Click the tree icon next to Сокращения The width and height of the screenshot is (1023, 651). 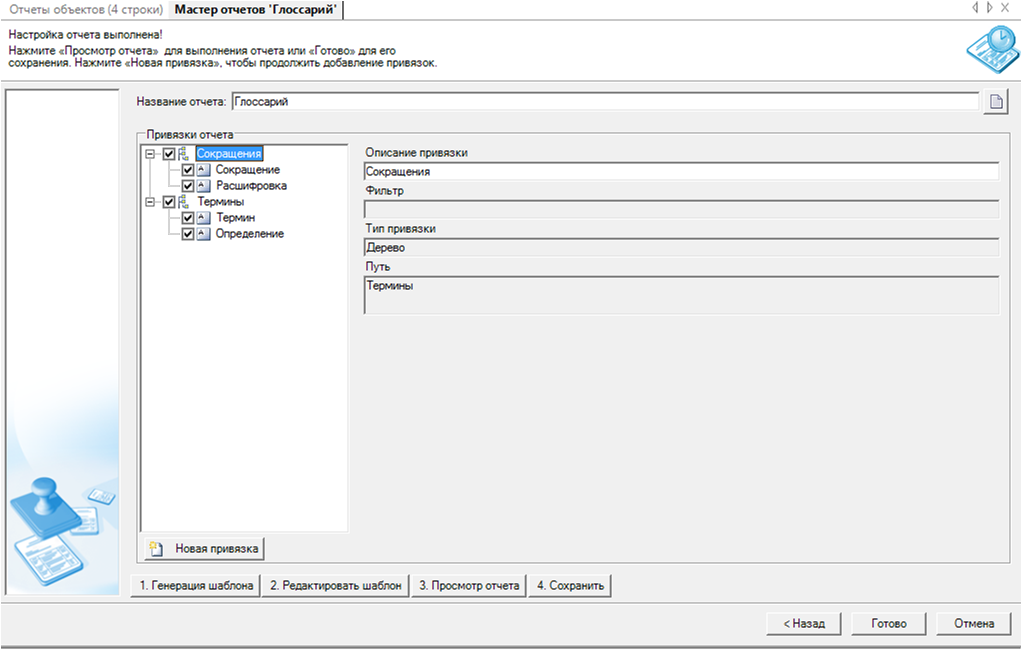[x=183, y=154]
